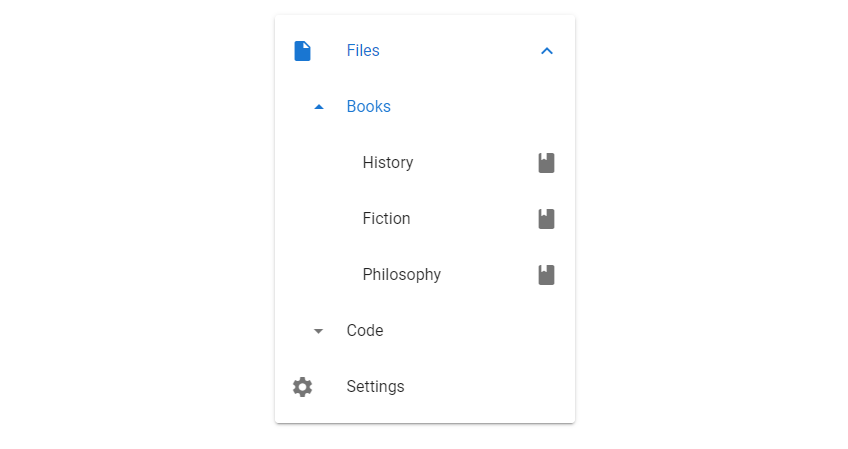Click blank space in the Books row
Viewport: 848px width, 449px height.
pos(476,107)
